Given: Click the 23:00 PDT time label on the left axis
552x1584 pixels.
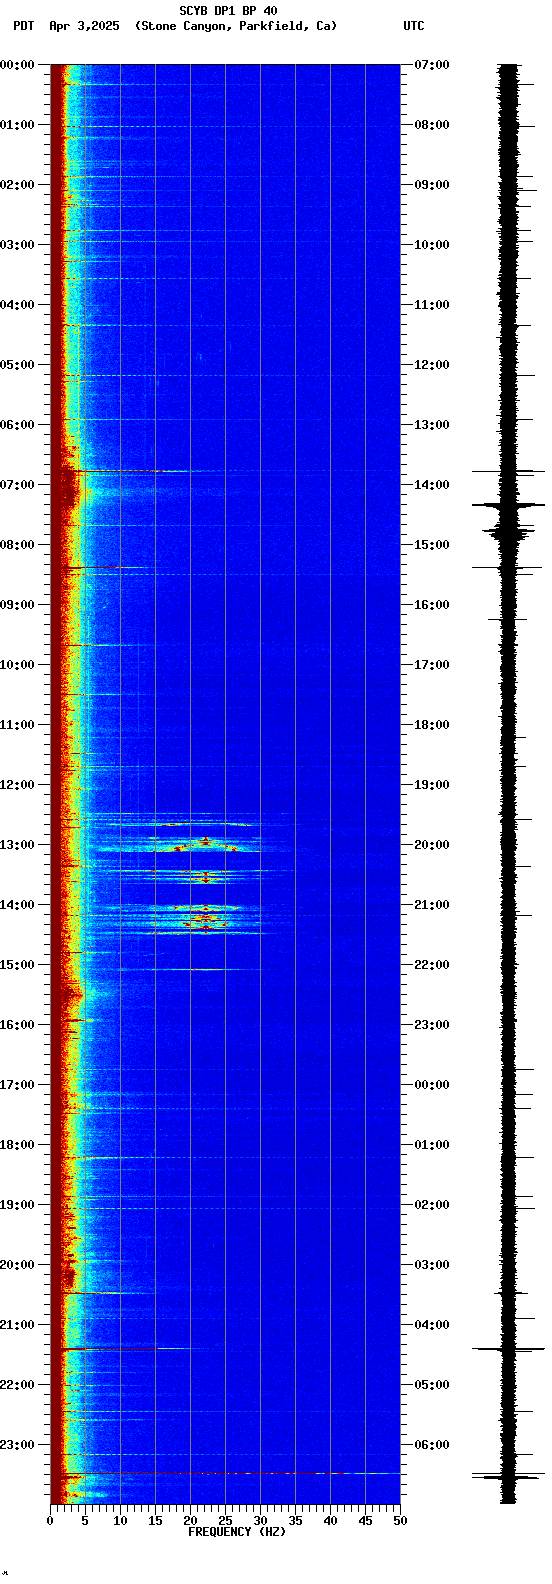Looking at the screenshot, I should tap(17, 1445).
